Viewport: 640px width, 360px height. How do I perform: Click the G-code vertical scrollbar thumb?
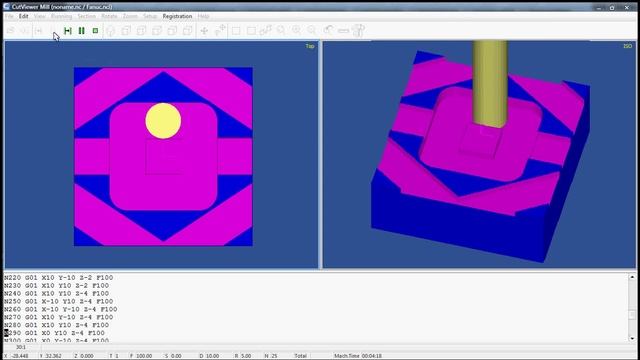[632, 316]
